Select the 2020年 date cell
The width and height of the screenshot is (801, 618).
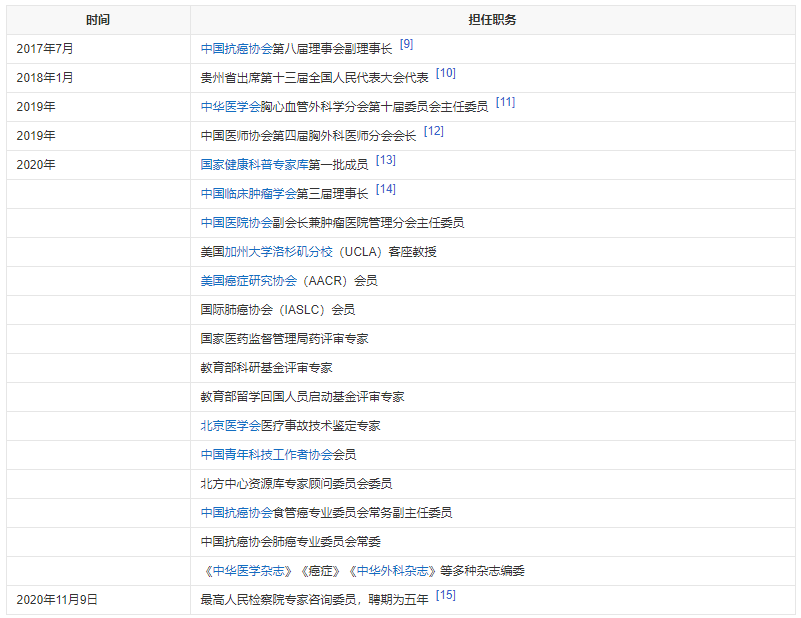pos(98,165)
